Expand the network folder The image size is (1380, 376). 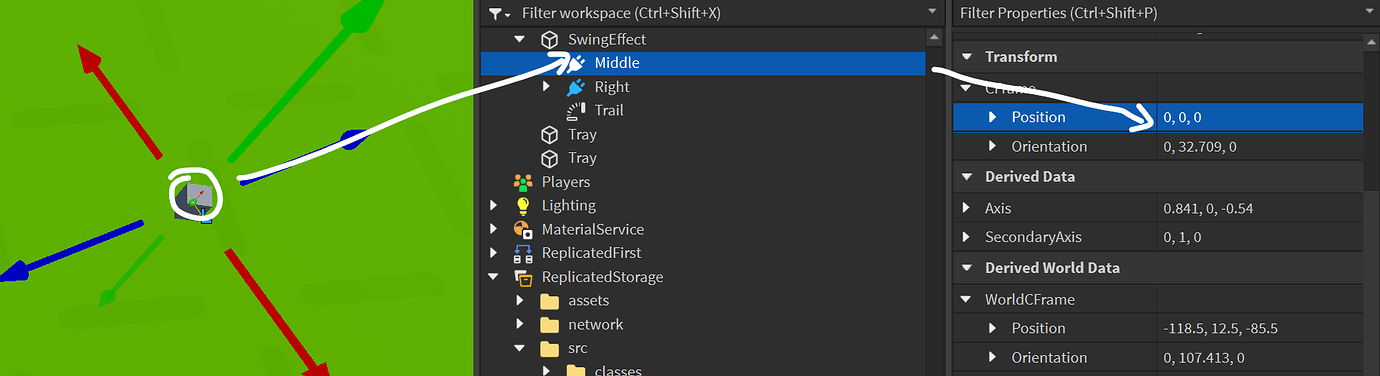point(520,324)
